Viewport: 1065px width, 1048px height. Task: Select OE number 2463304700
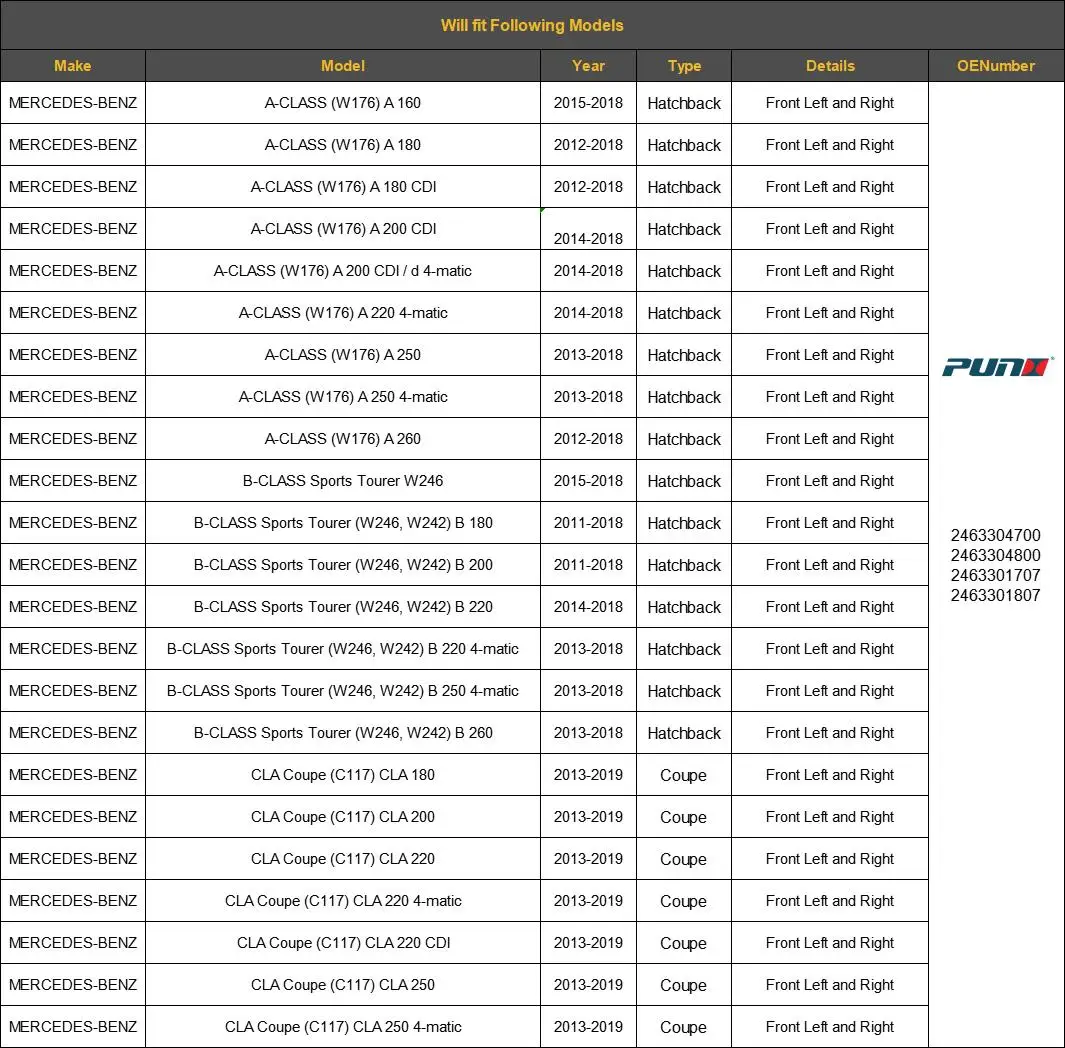(x=995, y=535)
